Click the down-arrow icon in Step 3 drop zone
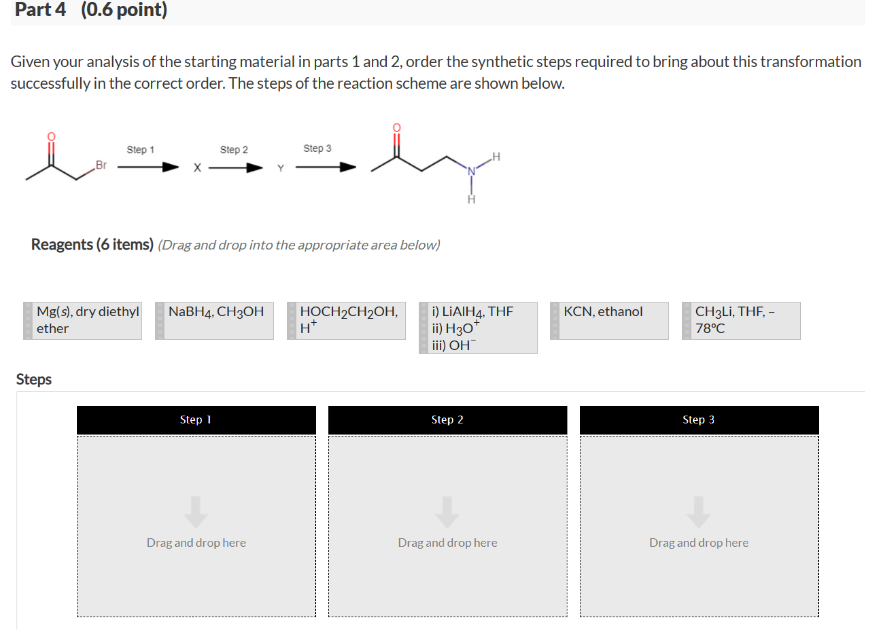 [698, 511]
